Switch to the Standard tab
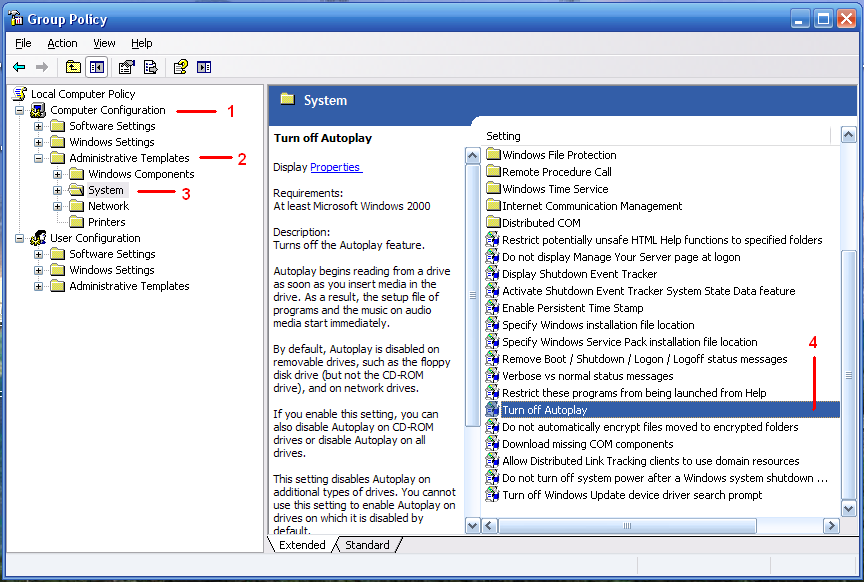Image resolution: width=864 pixels, height=582 pixels. tap(367, 545)
